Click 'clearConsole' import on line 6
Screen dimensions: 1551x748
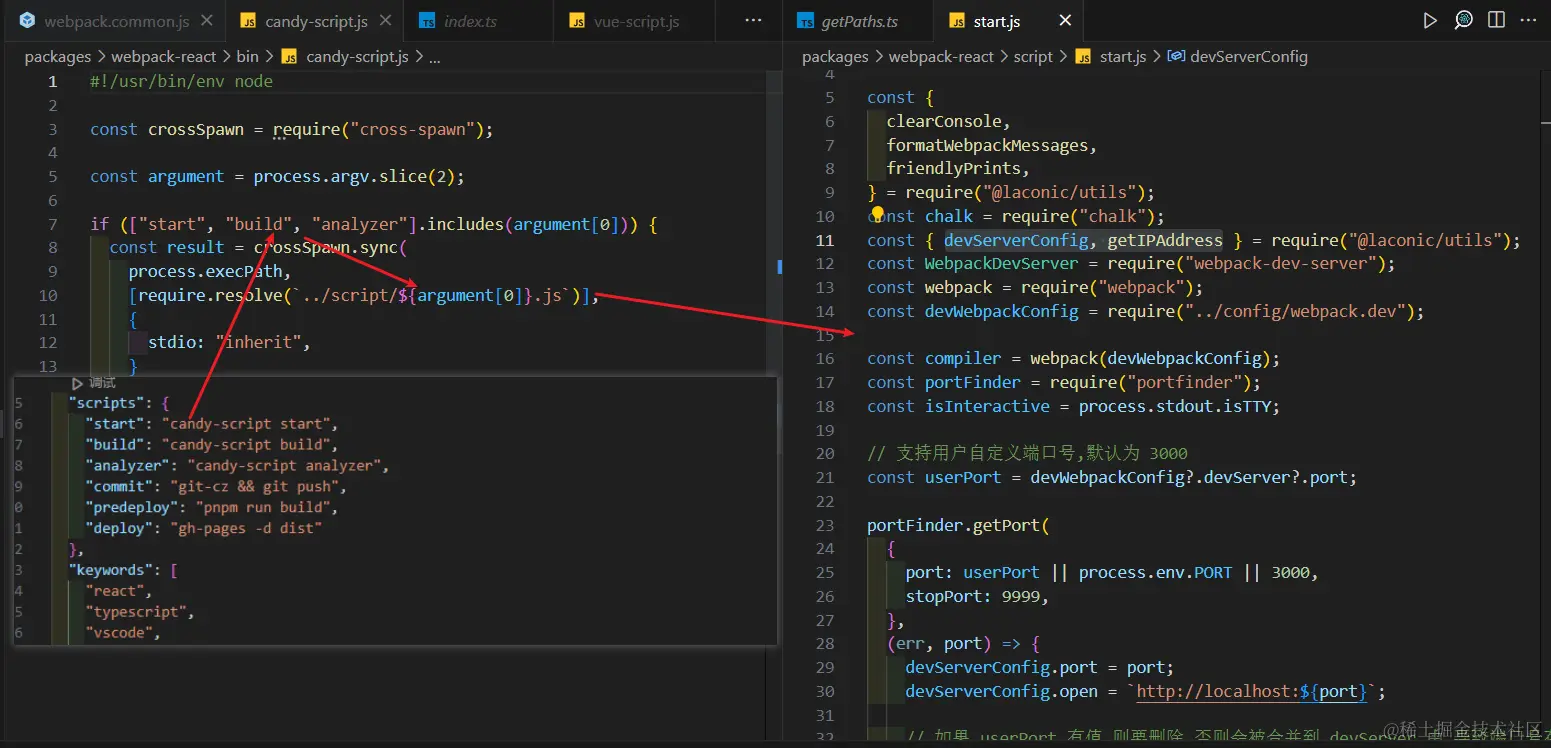coord(944,121)
